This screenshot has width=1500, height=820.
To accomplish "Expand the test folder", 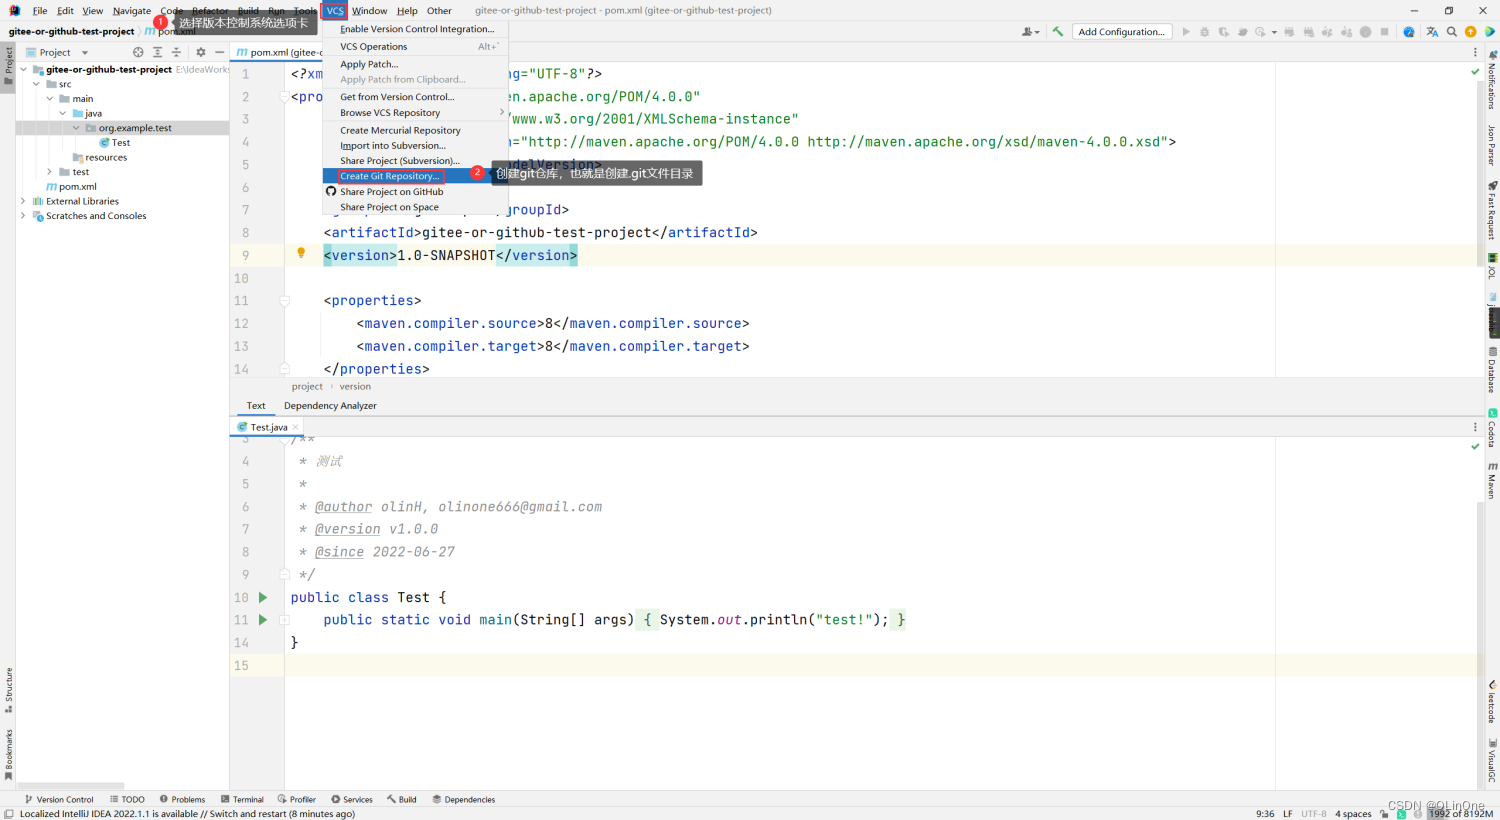I will point(50,172).
